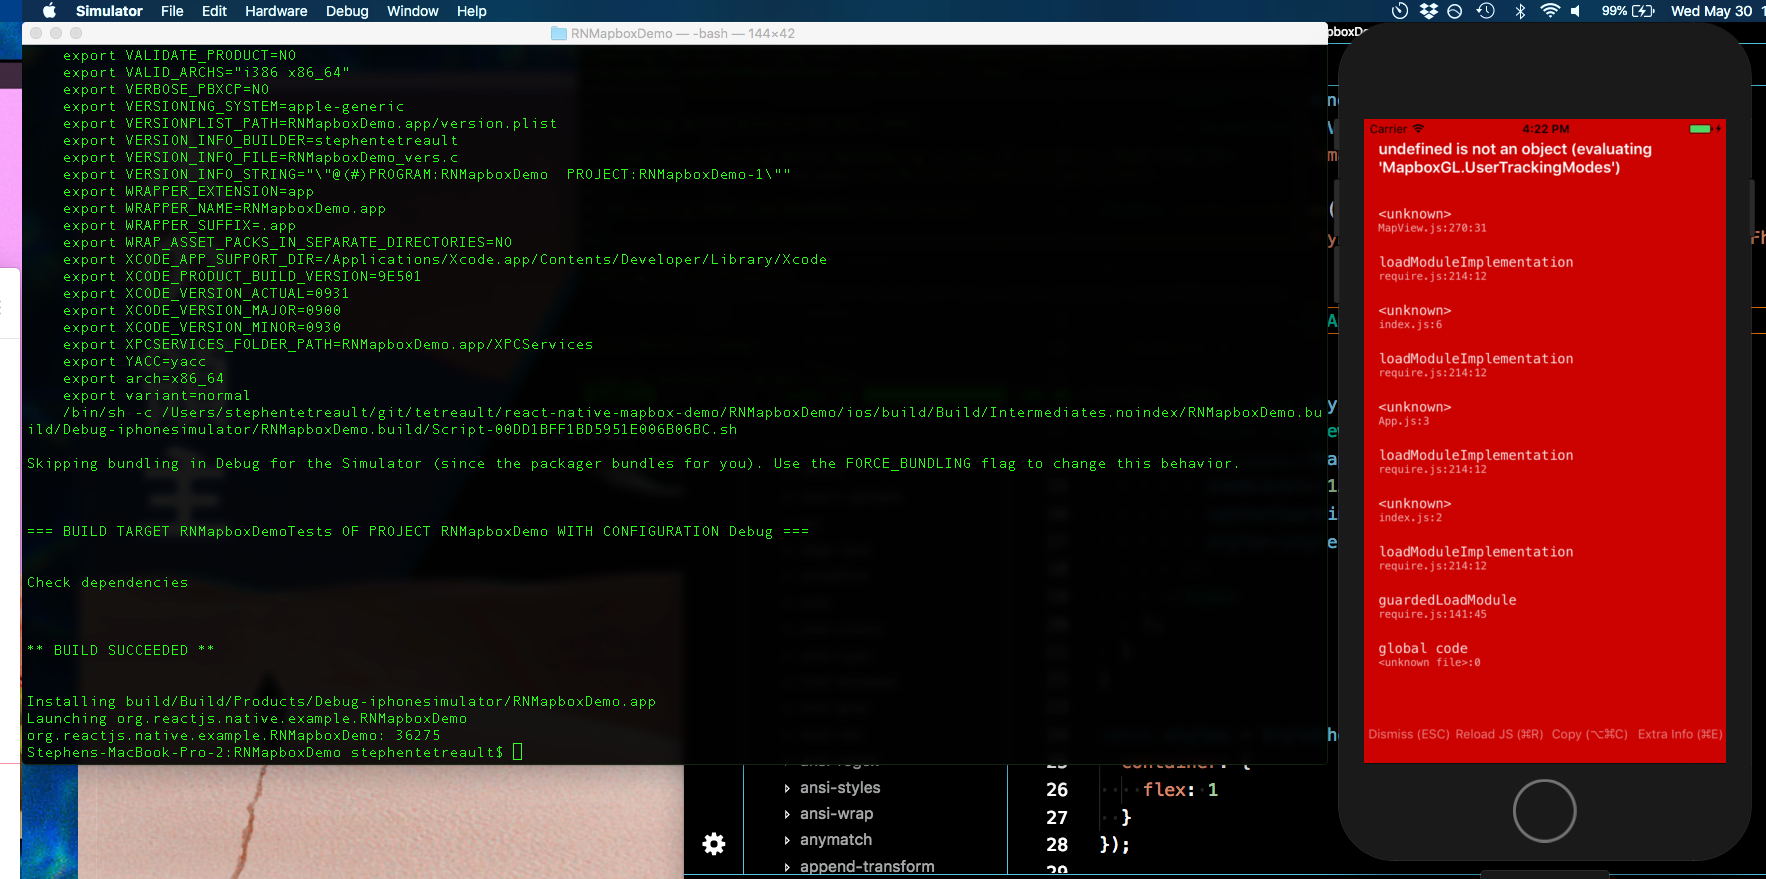The width and height of the screenshot is (1766, 879).
Task: Open the Help menu
Action: click(x=472, y=11)
